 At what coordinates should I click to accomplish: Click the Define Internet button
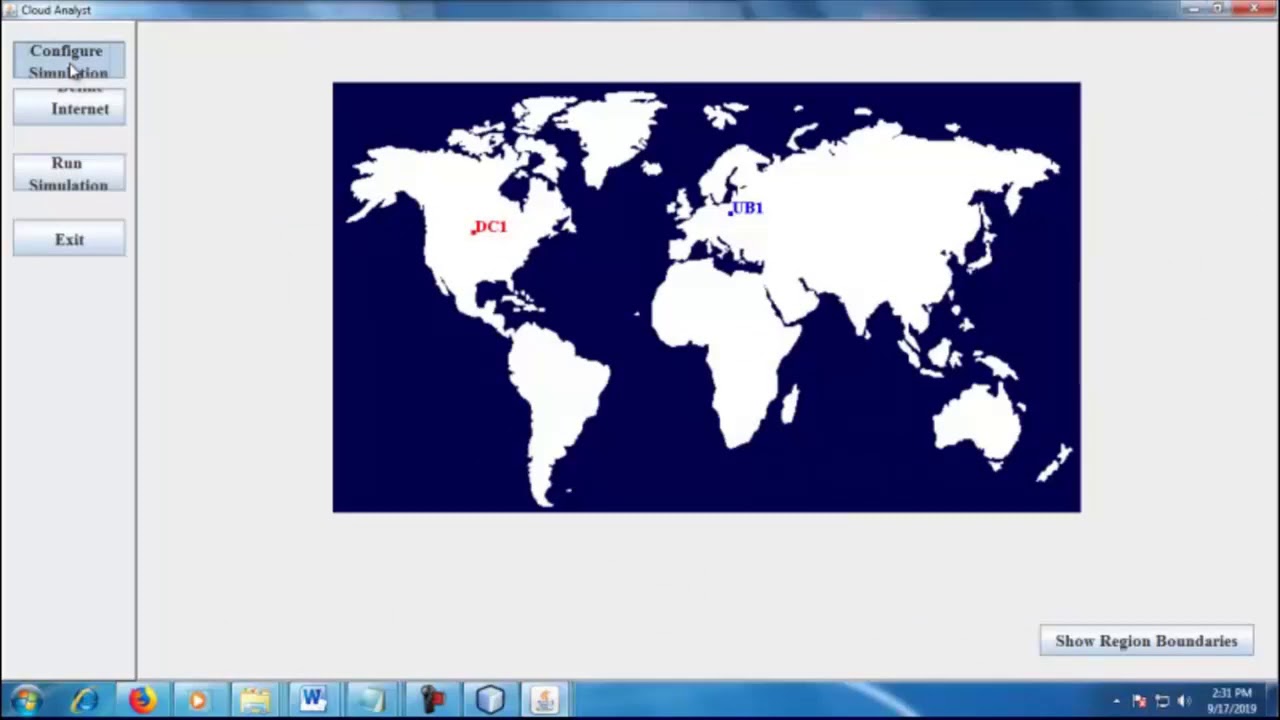click(69, 106)
